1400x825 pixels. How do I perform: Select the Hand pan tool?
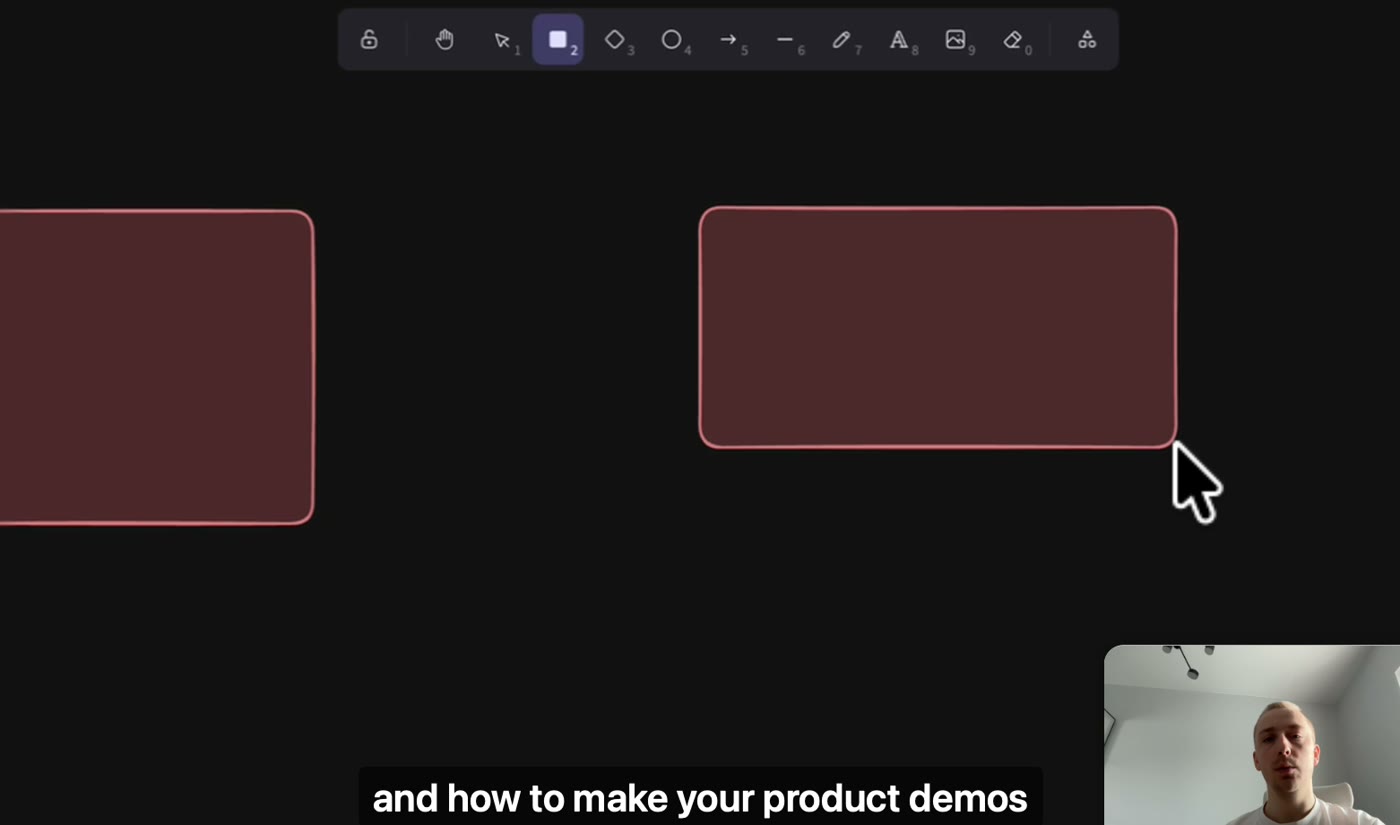[x=445, y=40]
